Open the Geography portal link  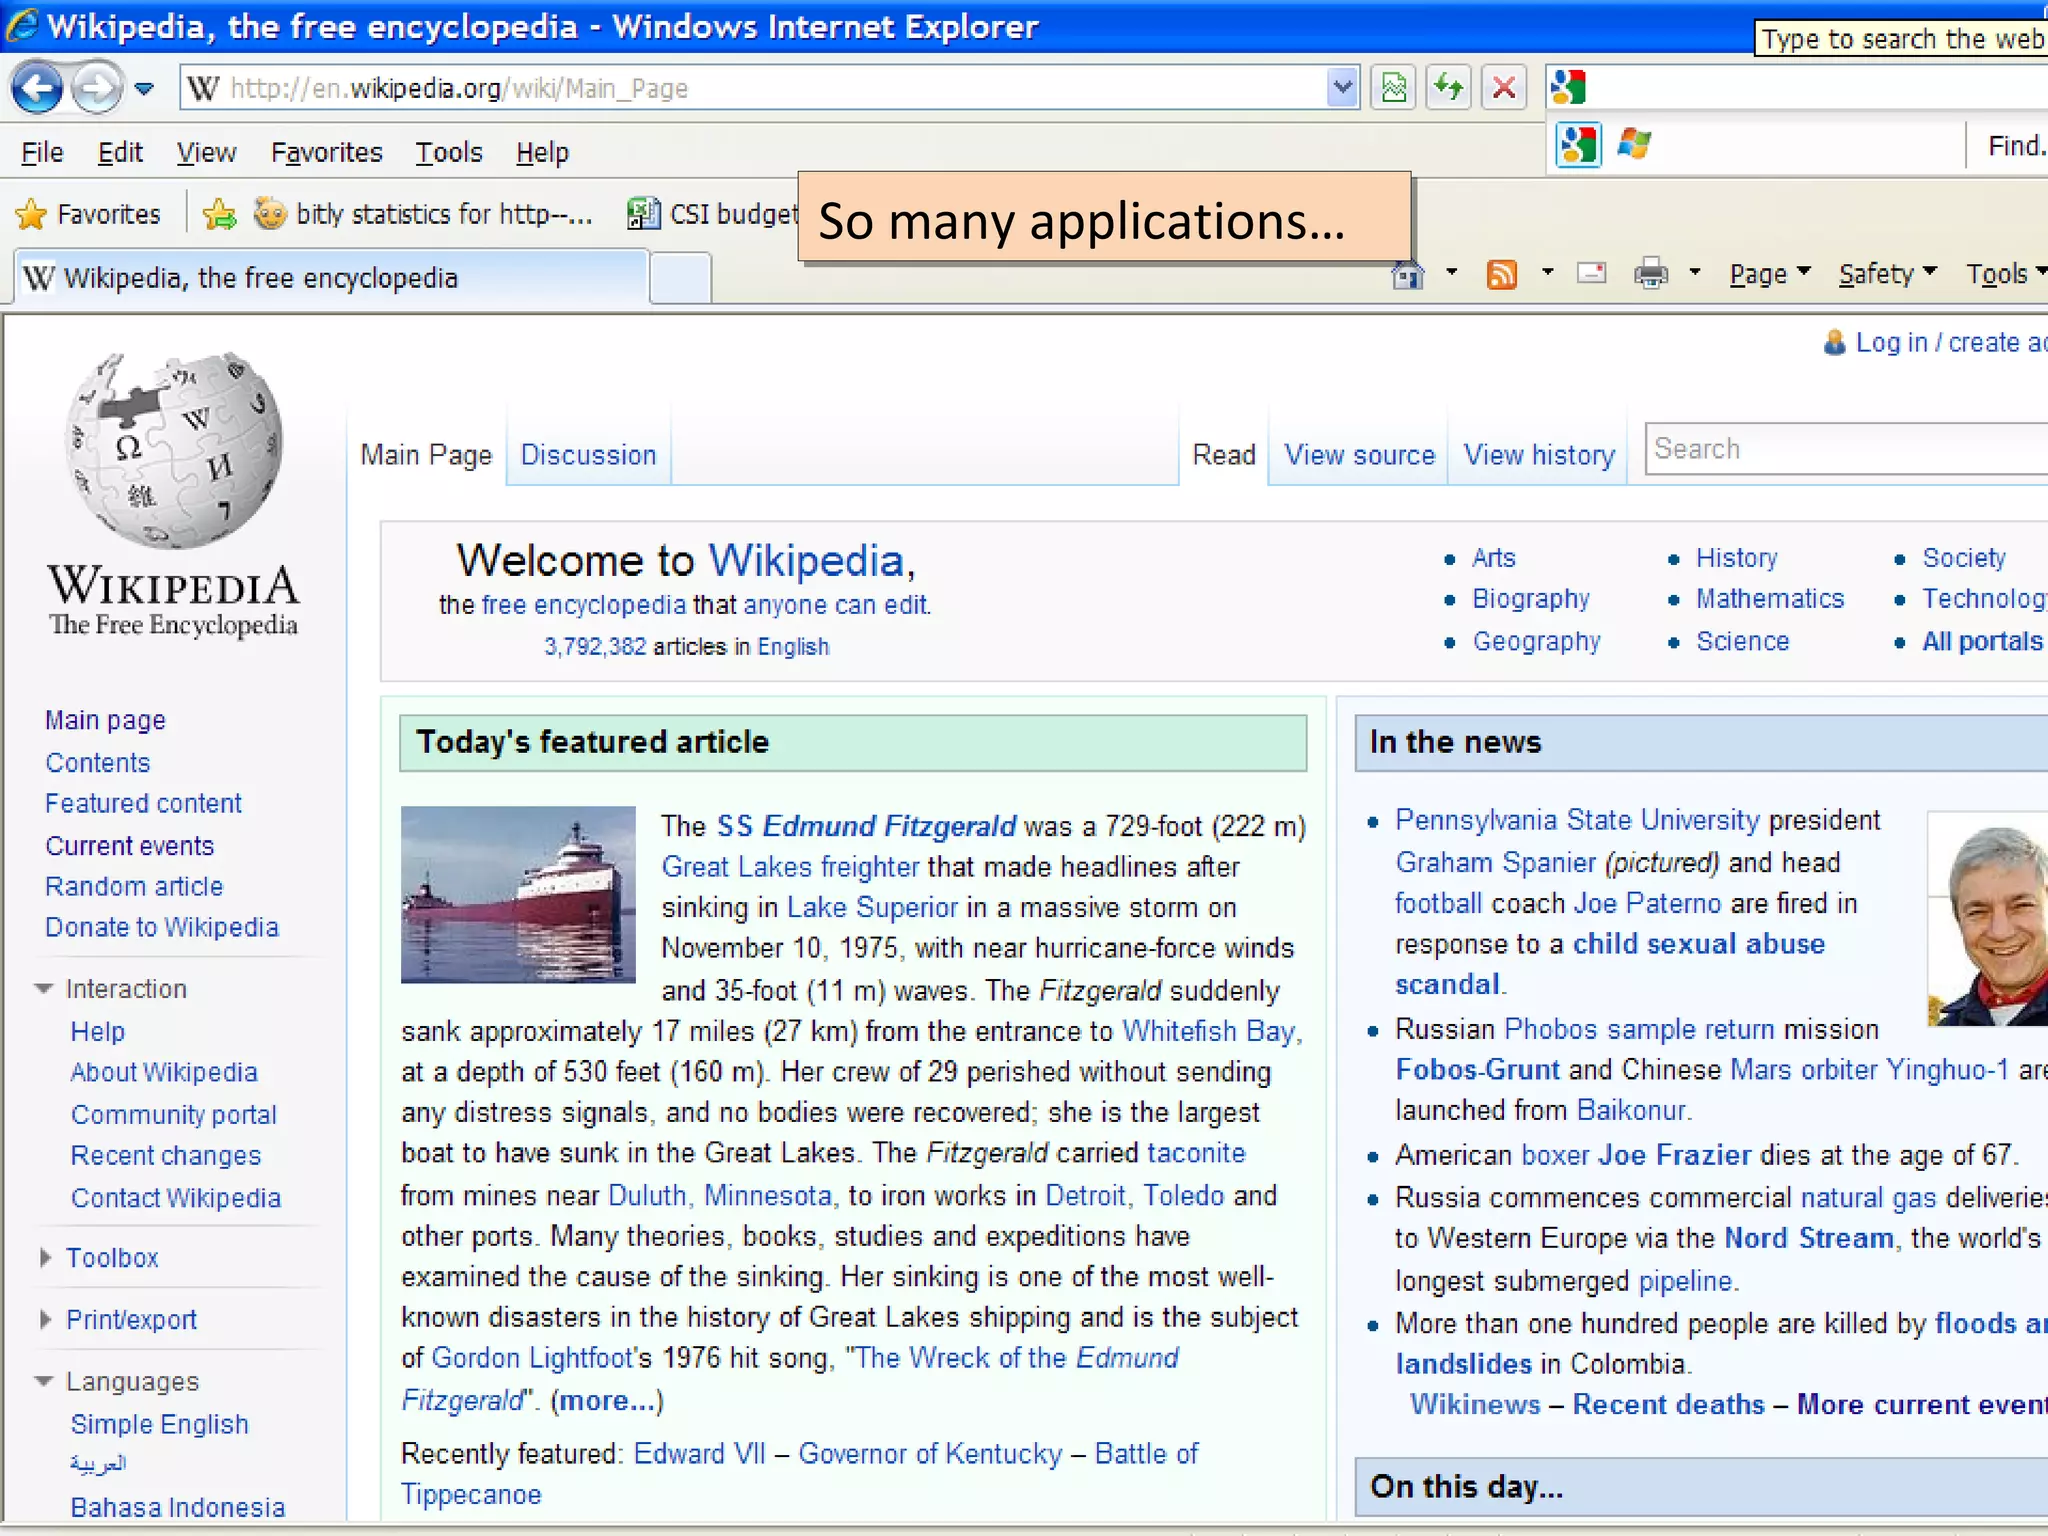coord(1536,642)
